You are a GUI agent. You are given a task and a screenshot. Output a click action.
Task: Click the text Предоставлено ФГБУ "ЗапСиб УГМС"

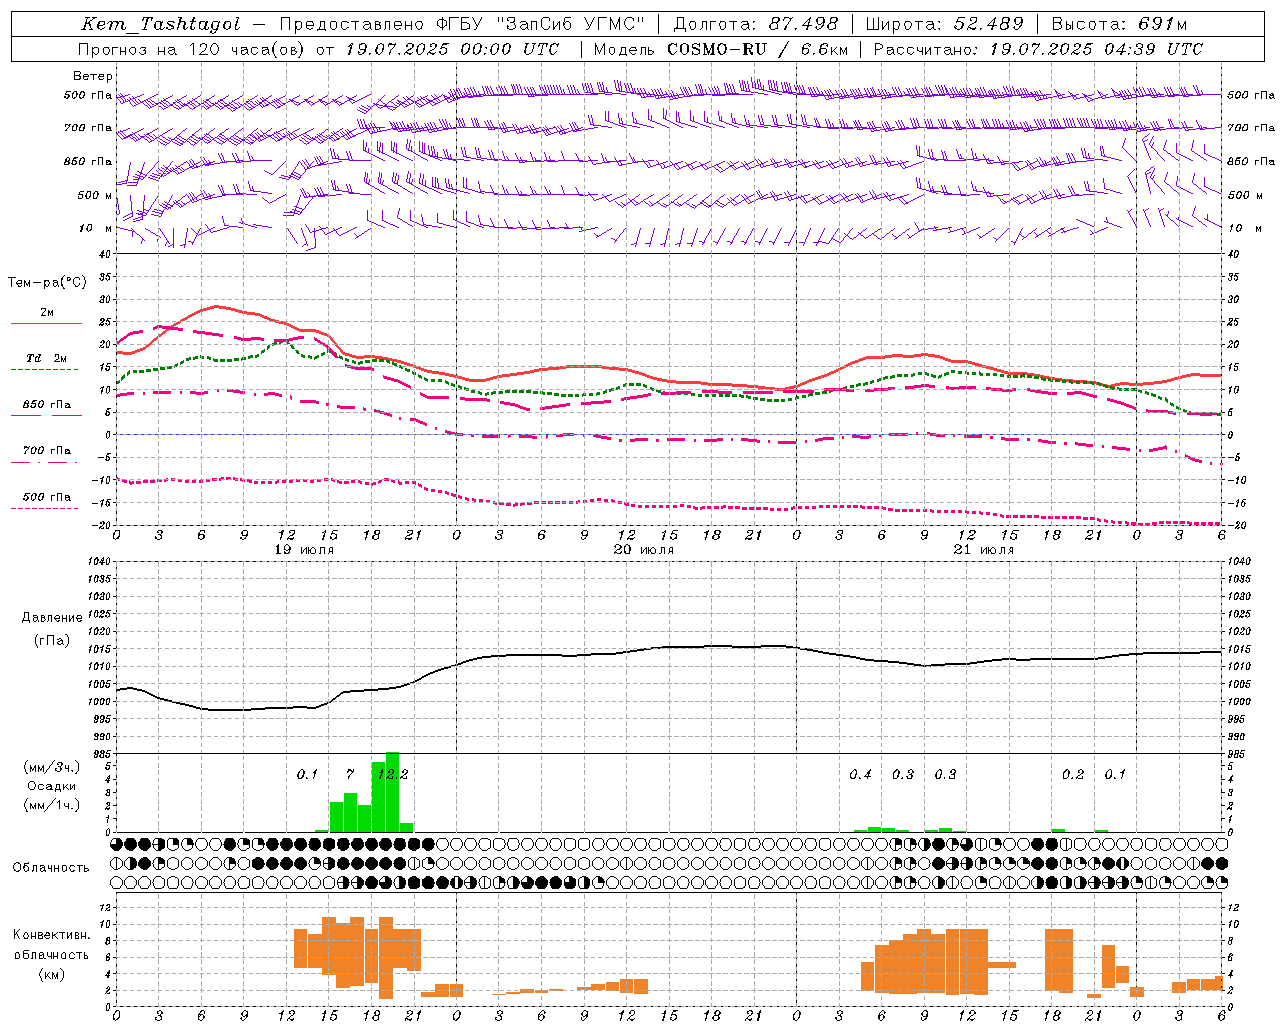(x=462, y=24)
